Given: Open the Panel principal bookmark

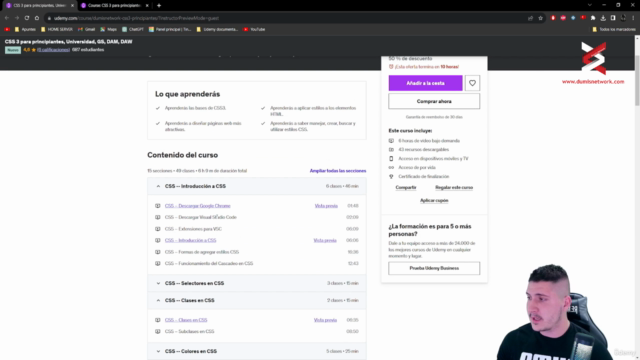Looking at the screenshot, I should 170,29.
